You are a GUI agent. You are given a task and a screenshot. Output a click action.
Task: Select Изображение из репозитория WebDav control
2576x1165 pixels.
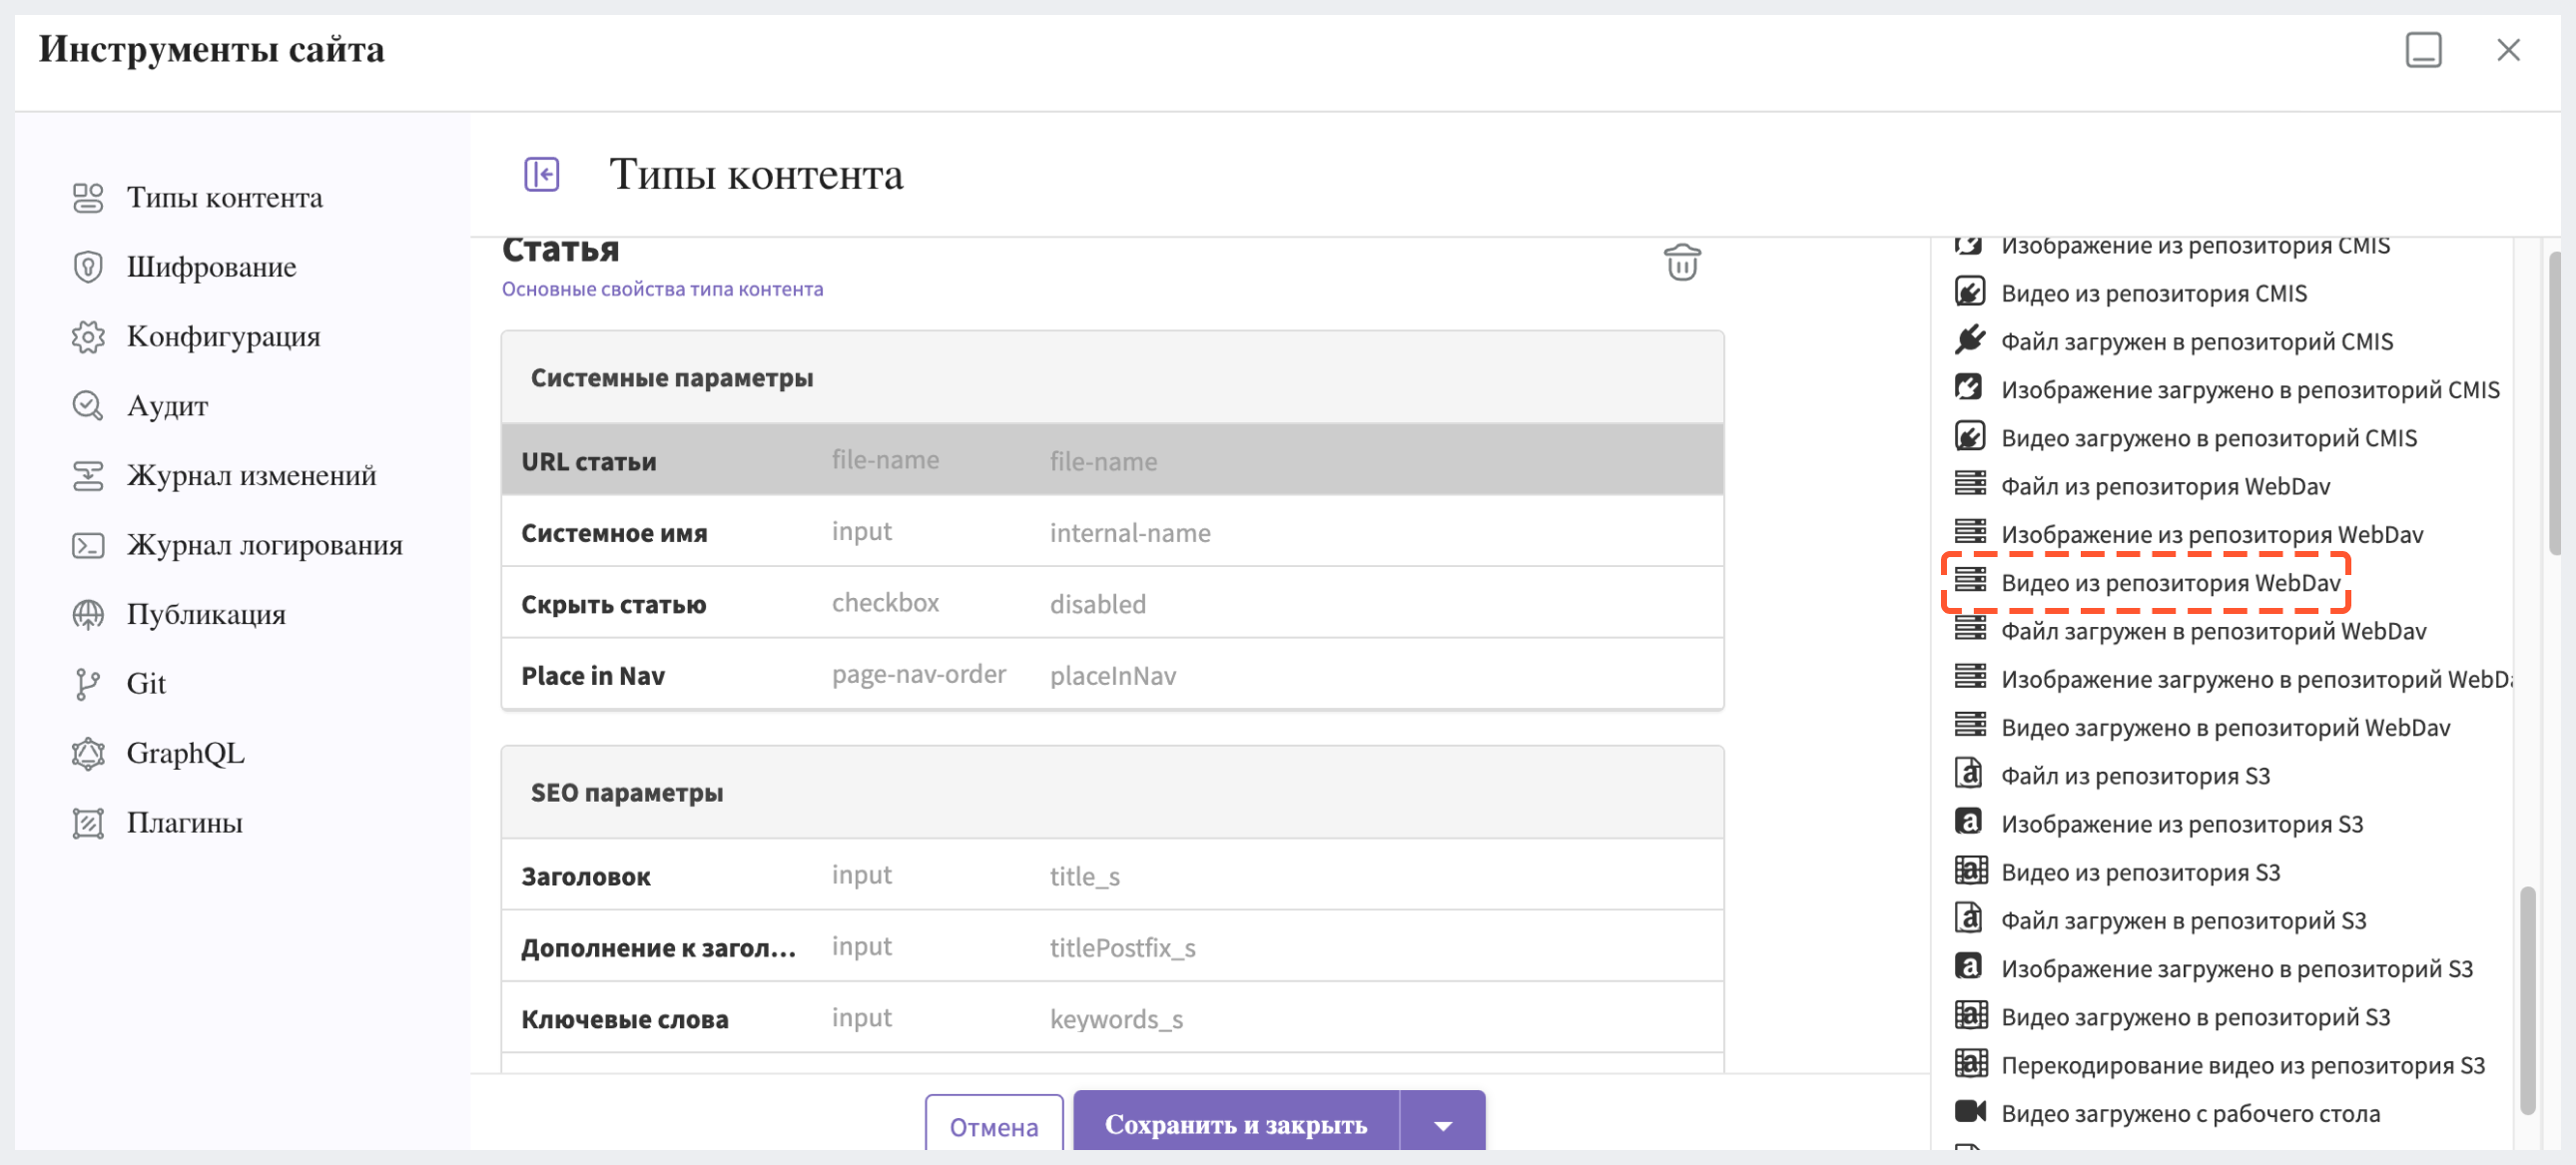click(x=2190, y=534)
